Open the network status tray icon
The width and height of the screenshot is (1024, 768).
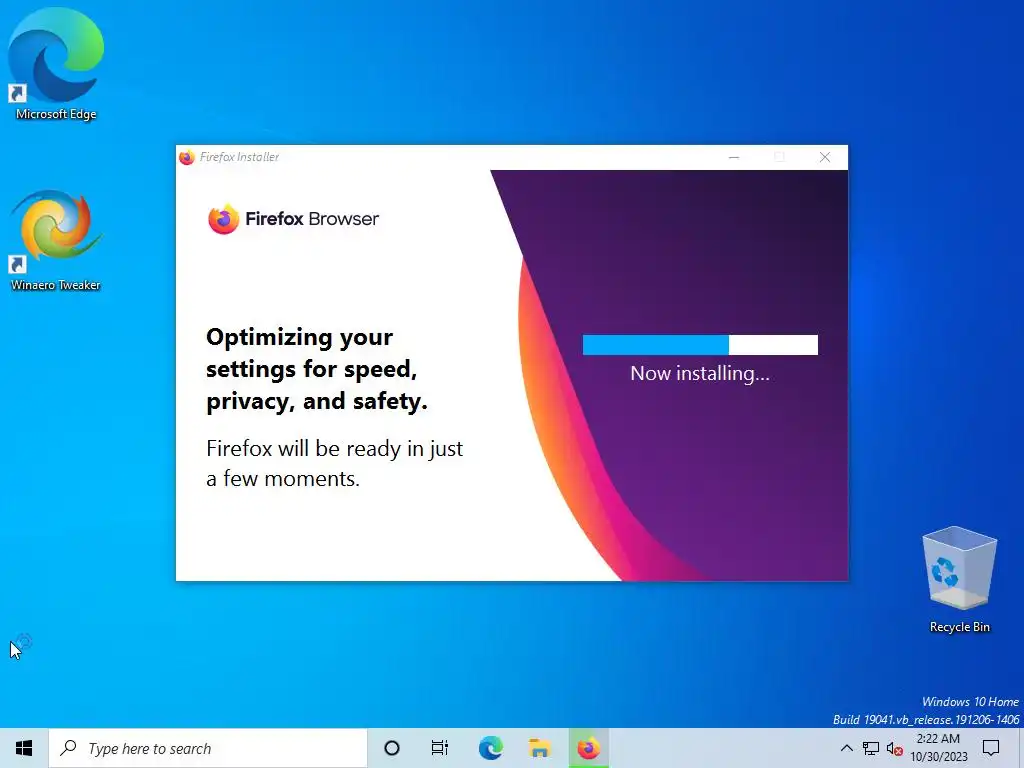(x=871, y=748)
